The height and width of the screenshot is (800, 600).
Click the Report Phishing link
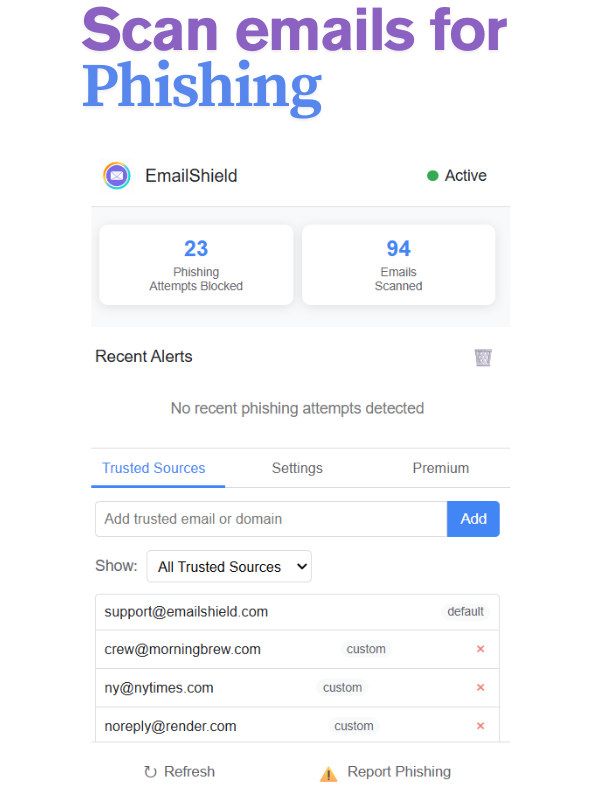click(399, 772)
